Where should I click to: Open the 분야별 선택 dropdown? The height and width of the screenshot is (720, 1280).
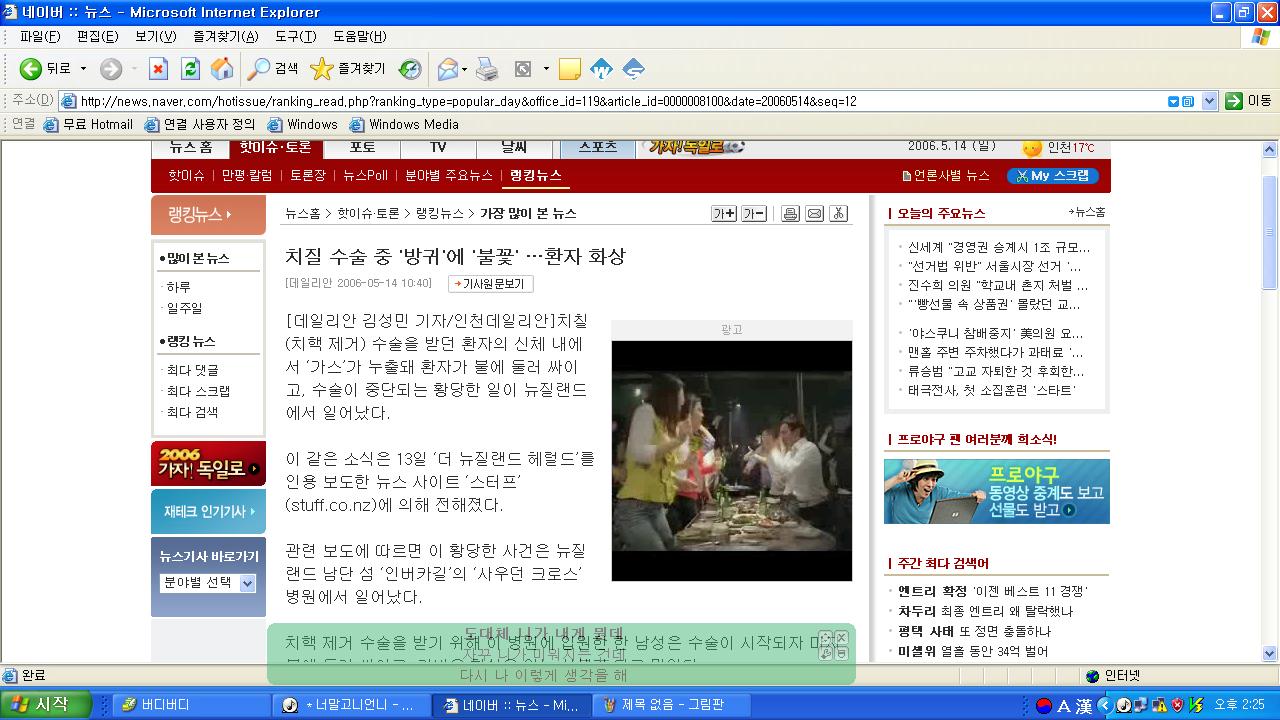(247, 583)
